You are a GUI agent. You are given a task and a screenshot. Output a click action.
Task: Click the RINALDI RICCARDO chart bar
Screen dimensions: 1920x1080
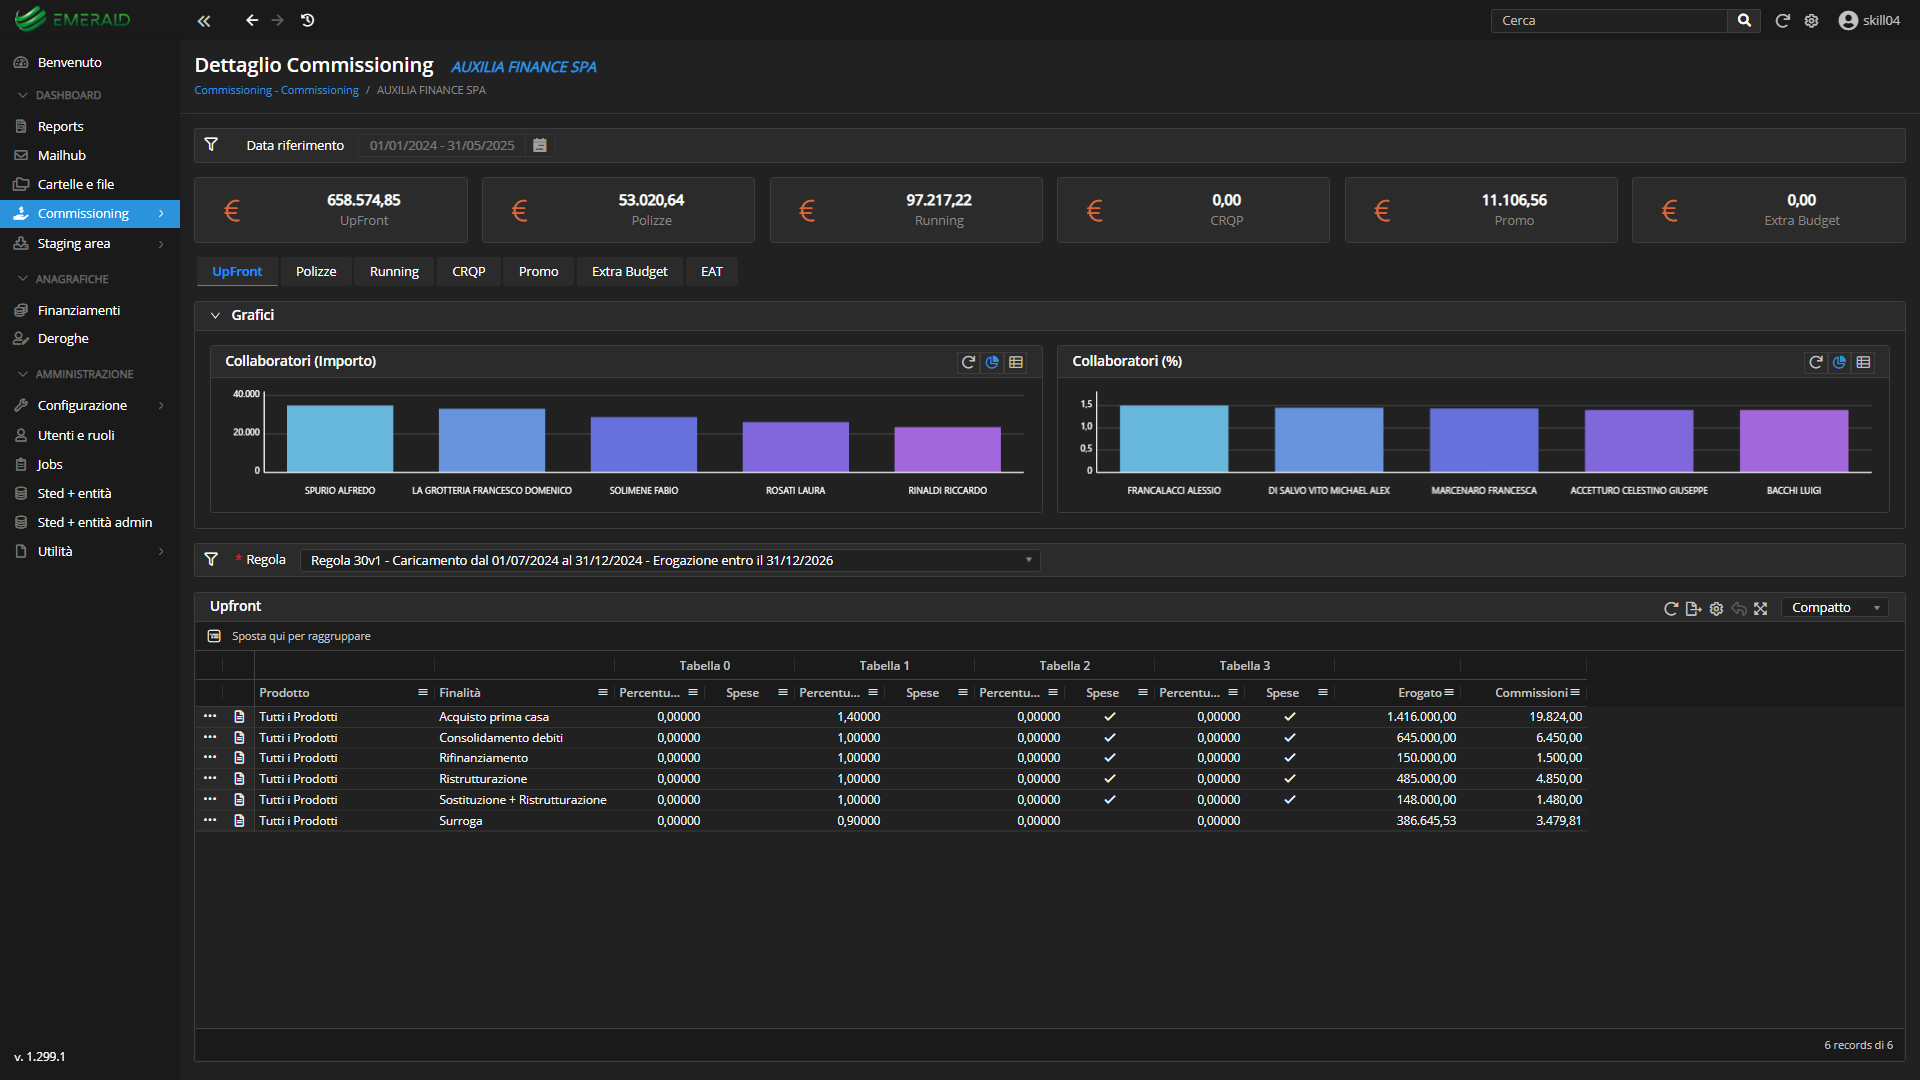point(947,449)
